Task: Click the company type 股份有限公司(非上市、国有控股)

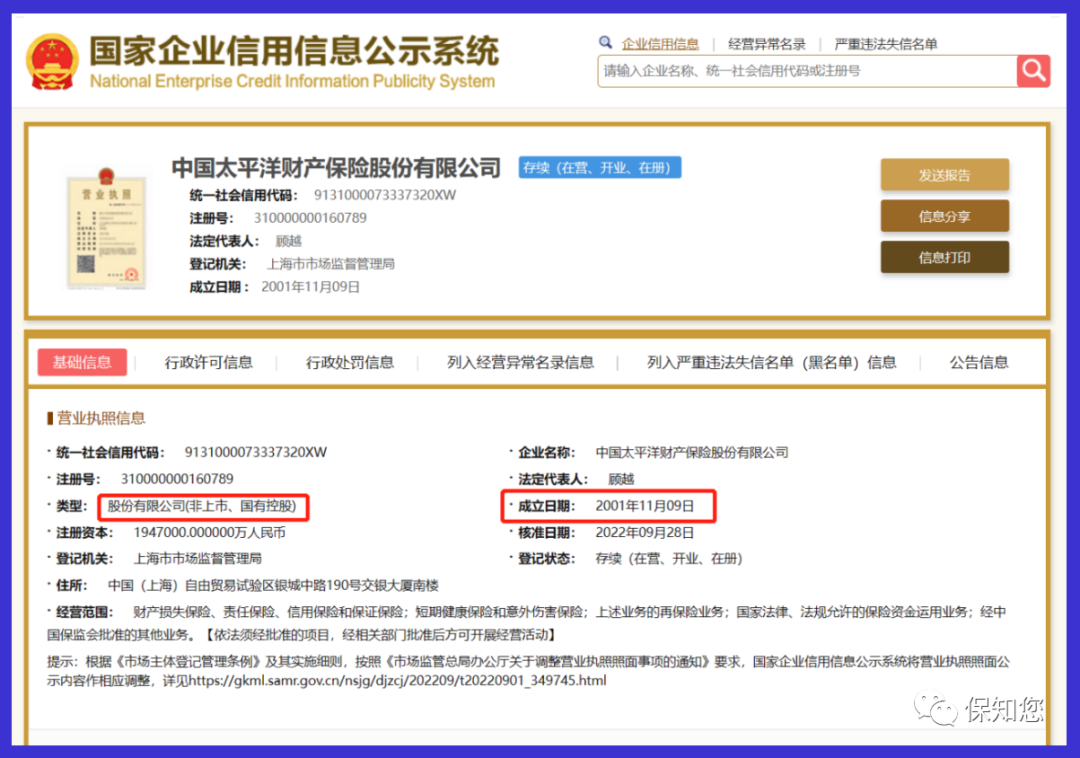Action: [202, 506]
